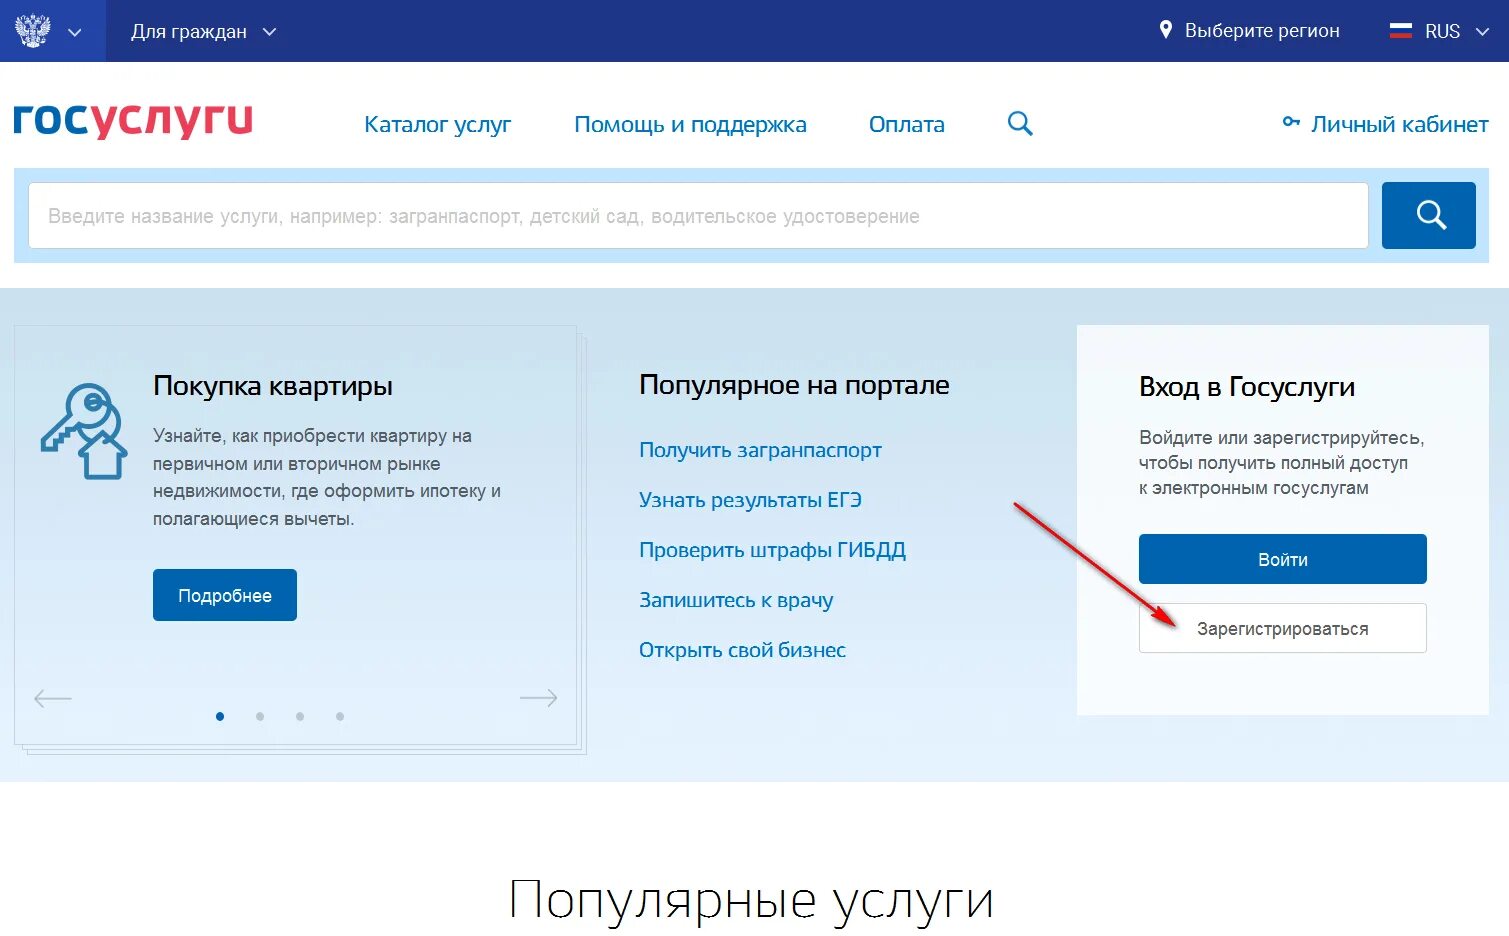Screen dimensions: 1509x936
Task: Click 'Популярное на портале' heading
Action: coord(794,385)
